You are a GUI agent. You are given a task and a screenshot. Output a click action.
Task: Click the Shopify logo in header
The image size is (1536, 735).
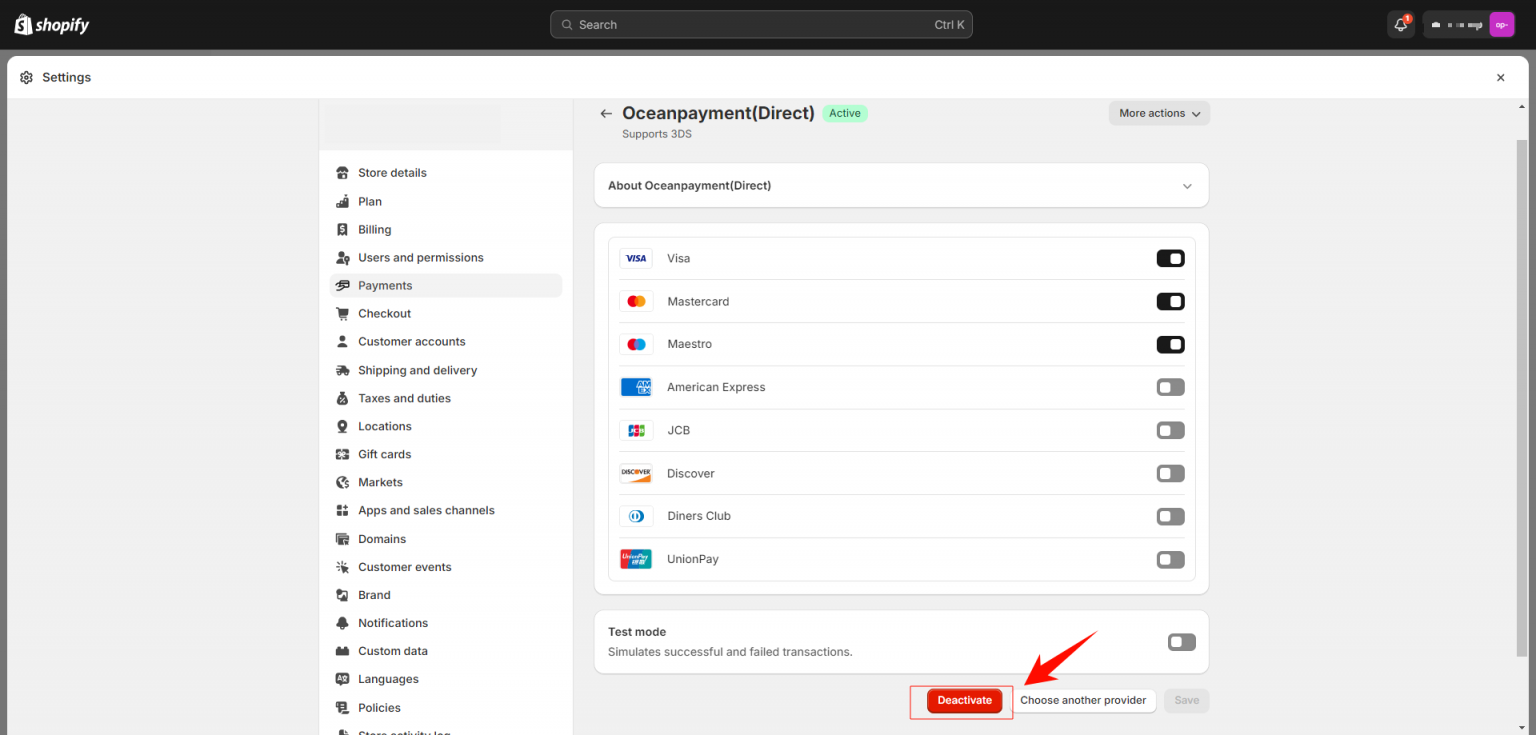52,25
